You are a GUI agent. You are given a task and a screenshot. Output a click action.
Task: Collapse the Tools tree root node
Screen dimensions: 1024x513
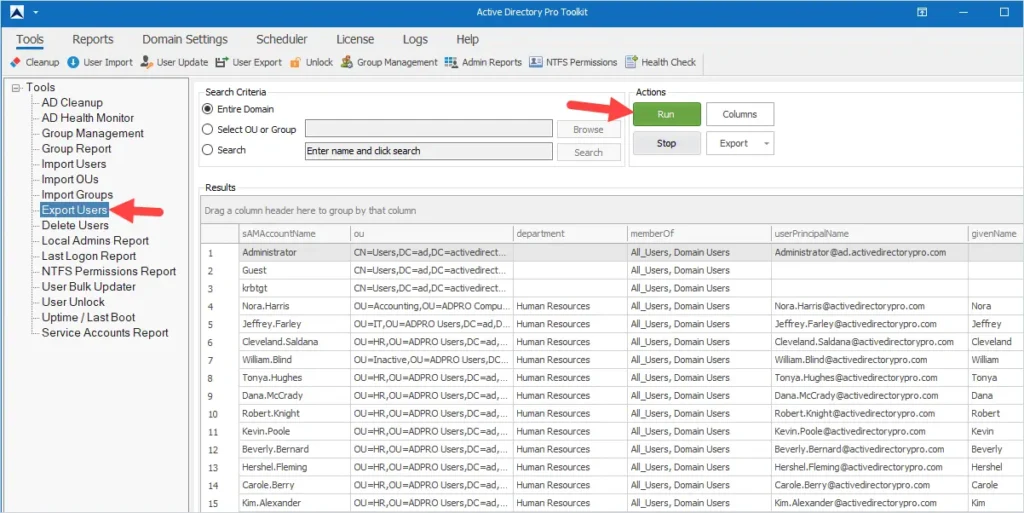(x=16, y=87)
